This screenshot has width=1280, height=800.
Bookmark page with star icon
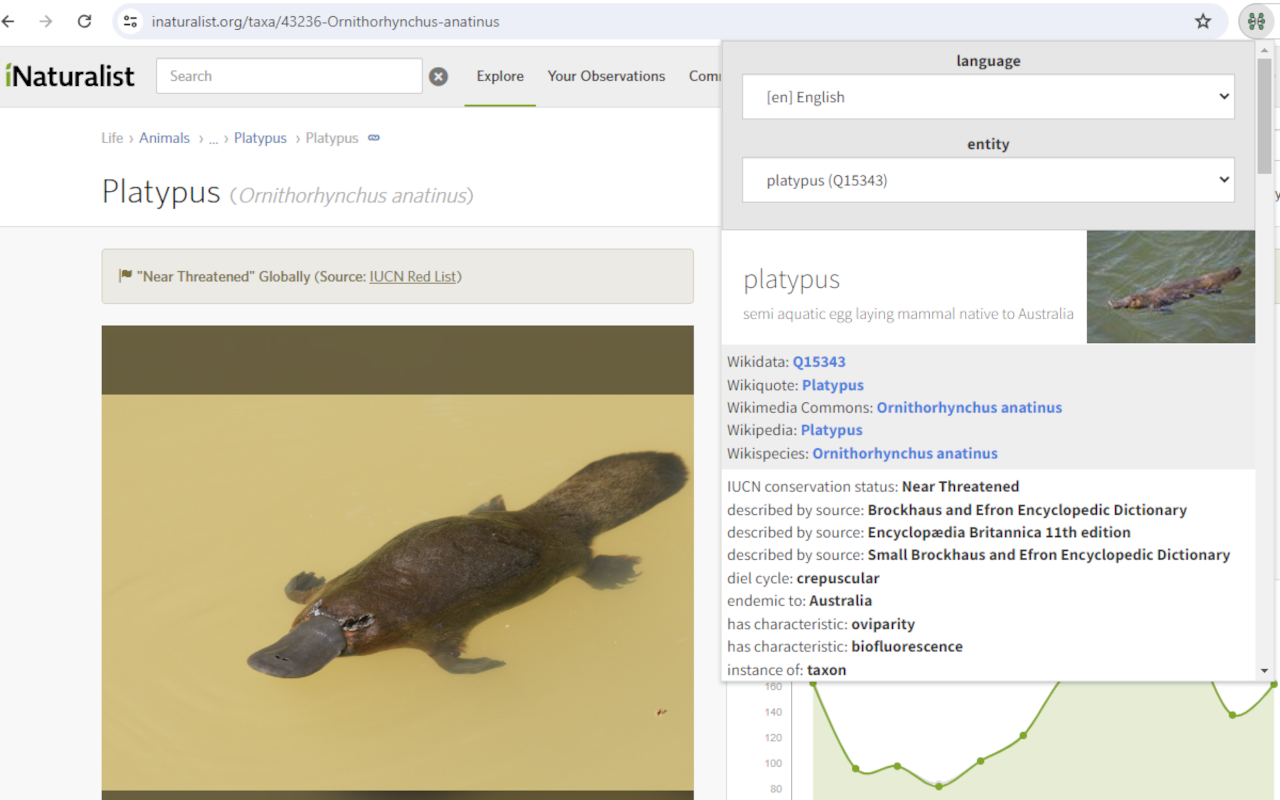pyautogui.click(x=1203, y=21)
